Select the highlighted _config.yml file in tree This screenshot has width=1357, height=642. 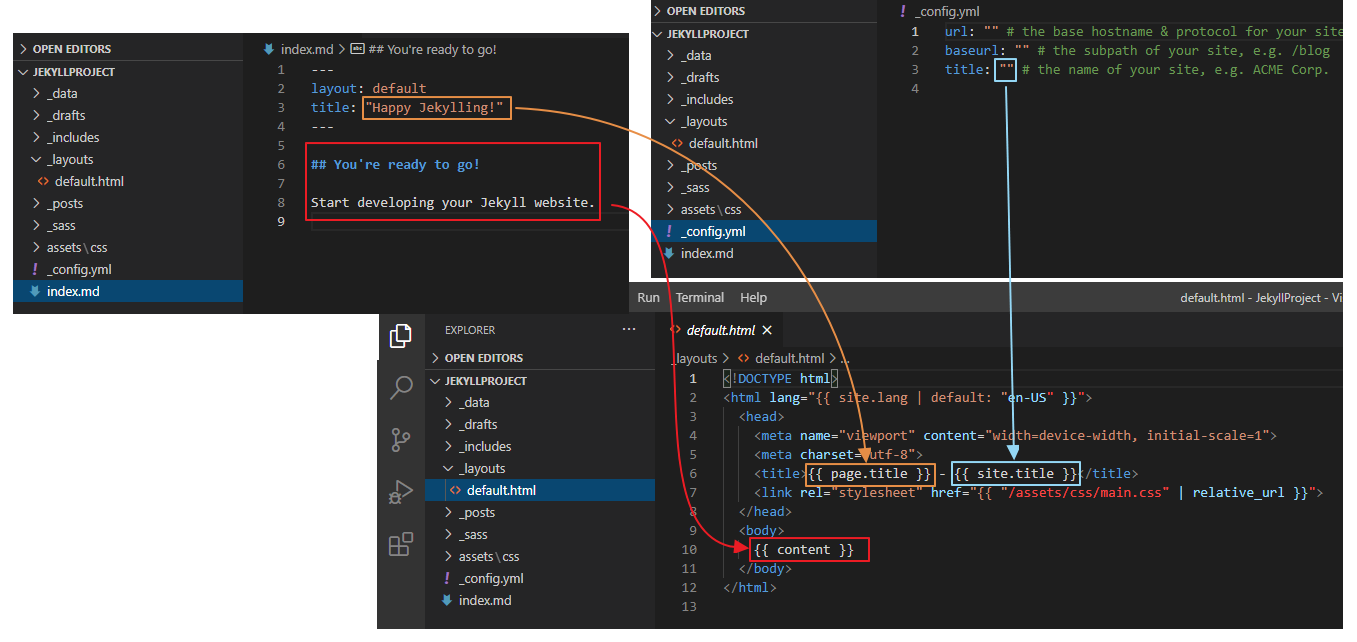pyautogui.click(x=713, y=231)
